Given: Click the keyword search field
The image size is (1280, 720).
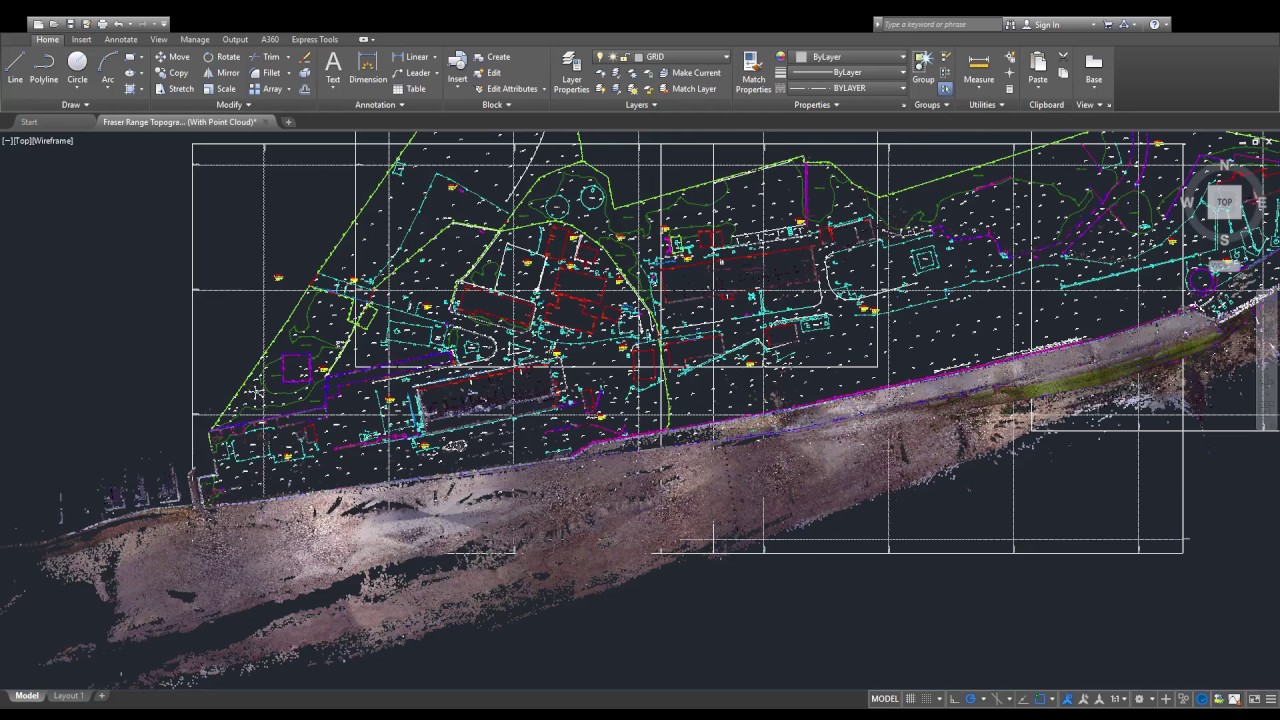Looking at the screenshot, I should (x=940, y=24).
